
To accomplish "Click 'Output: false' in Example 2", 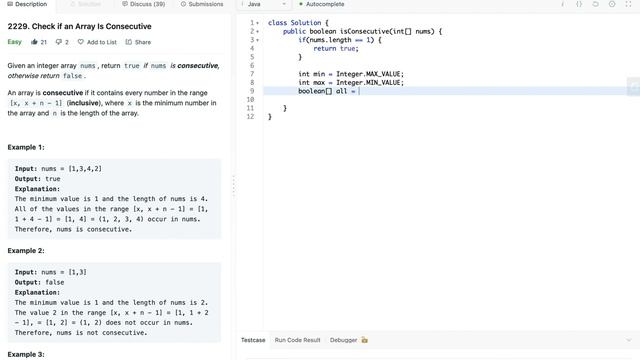I will coord(39,282).
